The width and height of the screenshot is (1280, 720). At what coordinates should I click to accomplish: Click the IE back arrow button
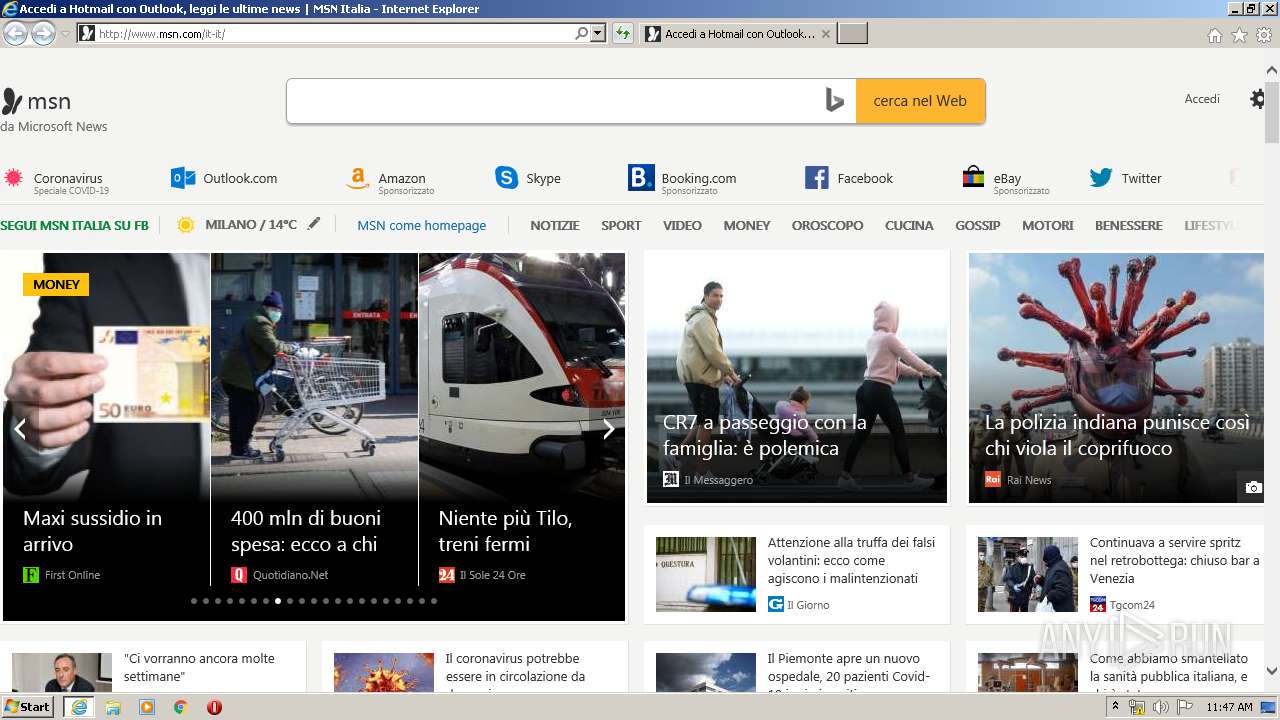pyautogui.click(x=15, y=33)
